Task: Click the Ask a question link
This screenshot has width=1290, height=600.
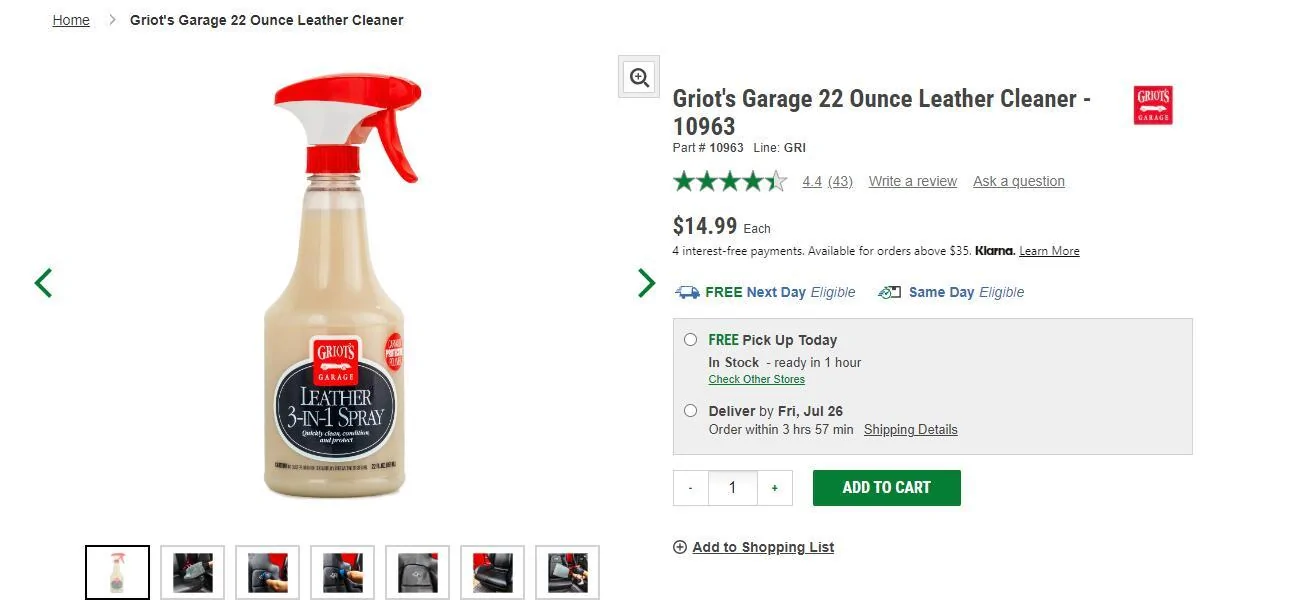Action: tap(1018, 181)
